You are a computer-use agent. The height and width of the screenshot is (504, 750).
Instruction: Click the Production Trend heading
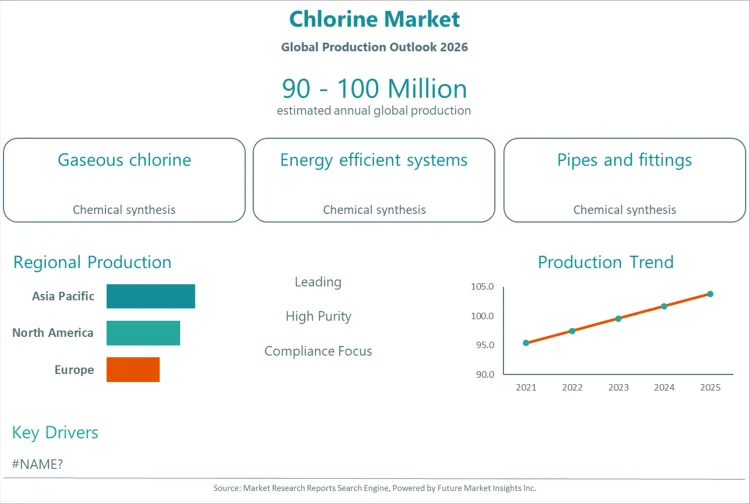tap(606, 262)
